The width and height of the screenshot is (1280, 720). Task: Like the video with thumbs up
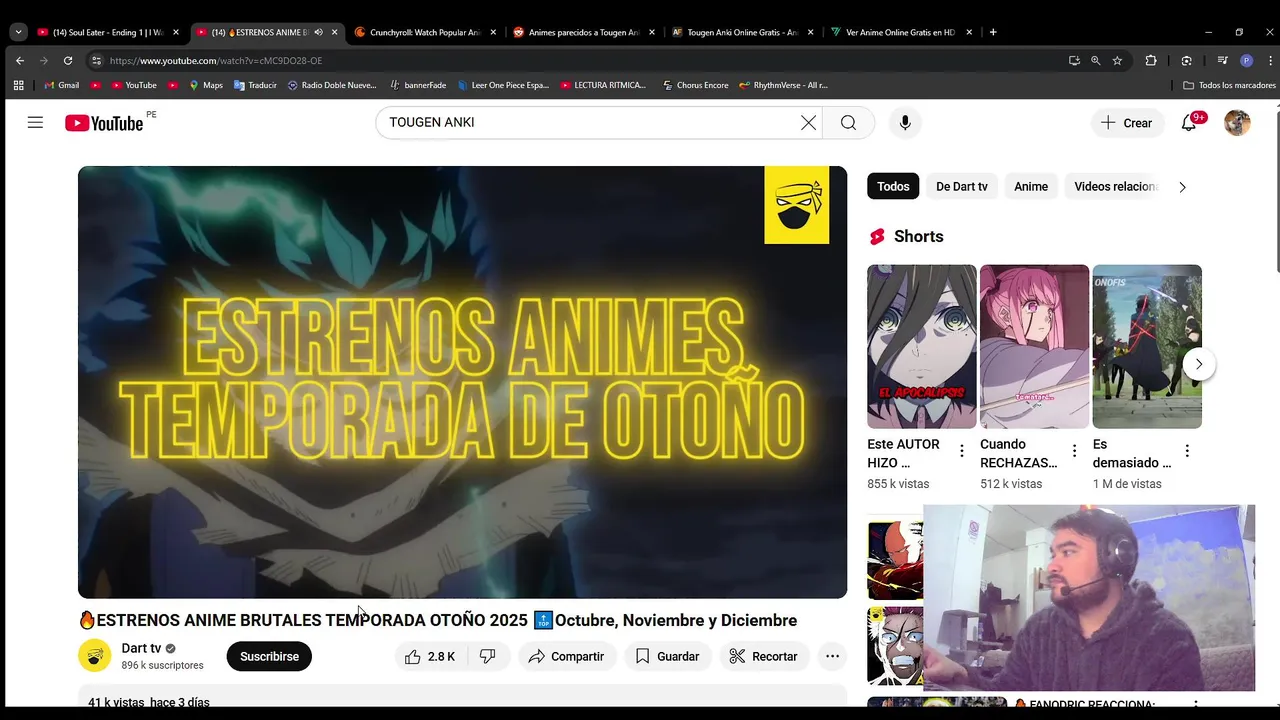point(430,656)
